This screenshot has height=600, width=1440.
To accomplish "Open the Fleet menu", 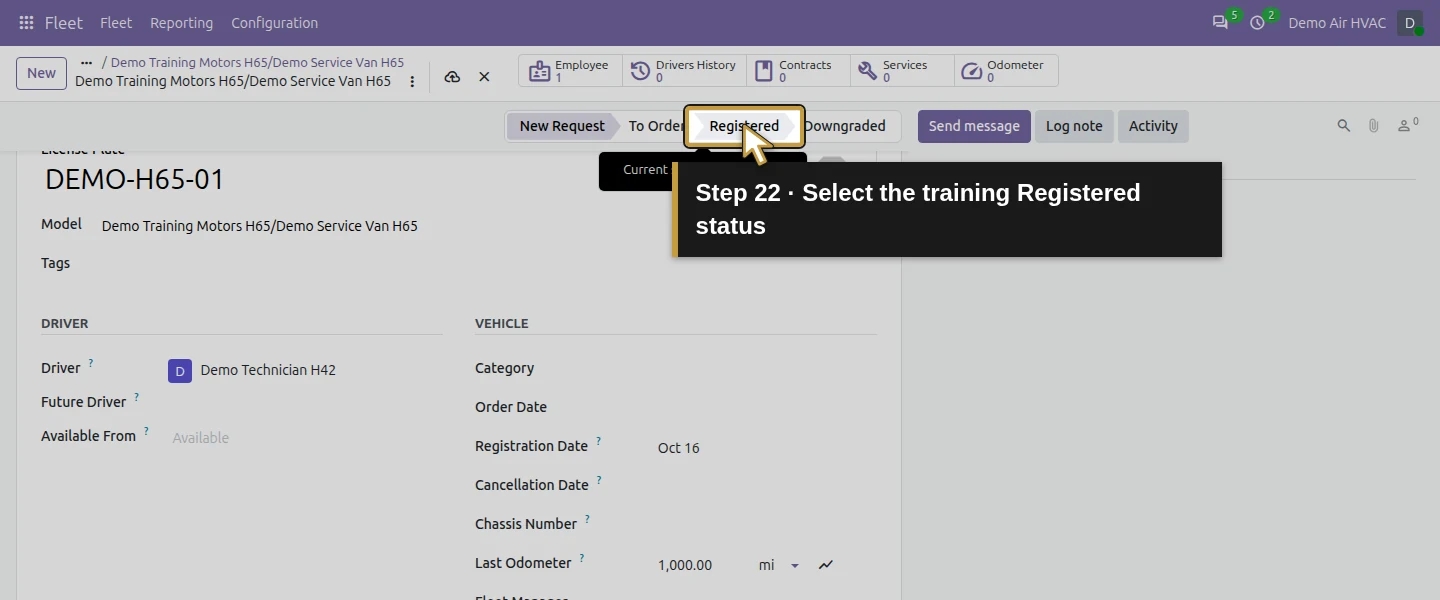I will pos(116,22).
